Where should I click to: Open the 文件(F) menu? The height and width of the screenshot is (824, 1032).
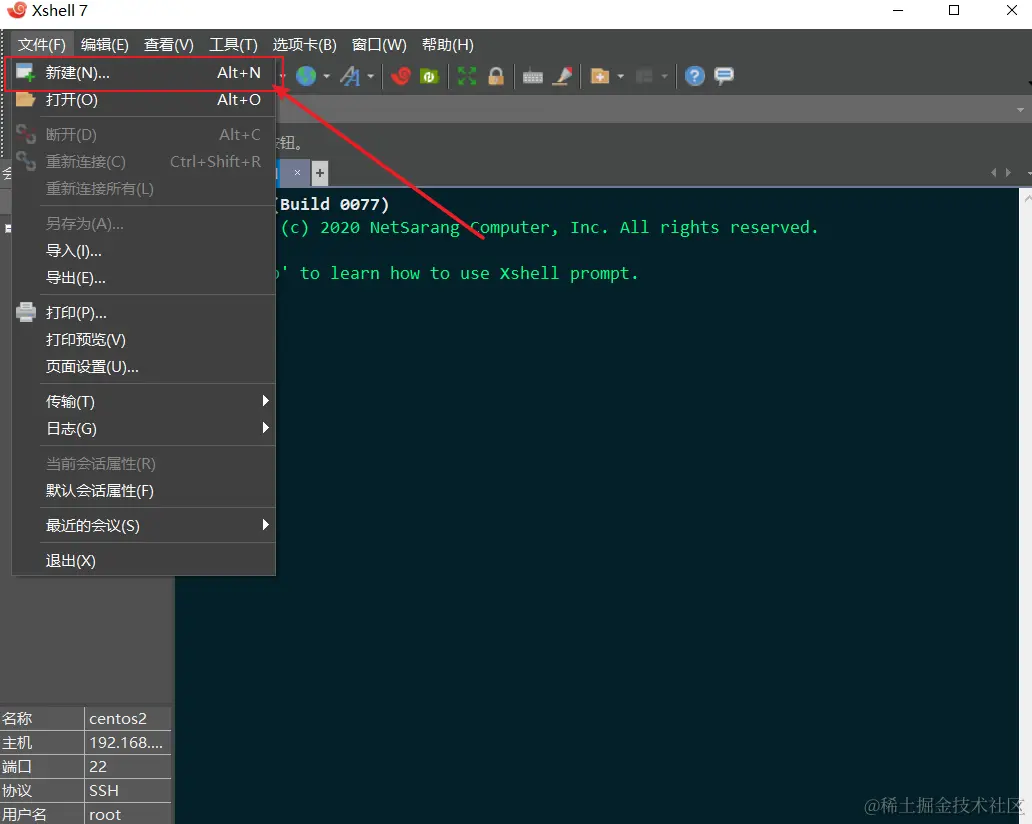[x=41, y=45]
